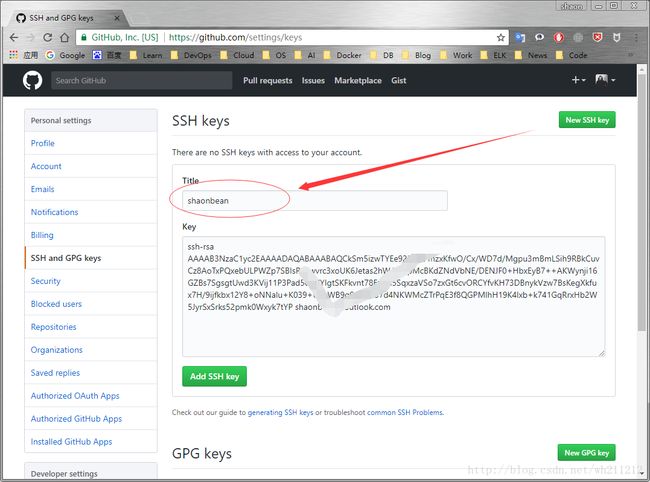Screen dimensions: 650x482
Task: Open the generating SSH keys guide link
Action: 280,412
